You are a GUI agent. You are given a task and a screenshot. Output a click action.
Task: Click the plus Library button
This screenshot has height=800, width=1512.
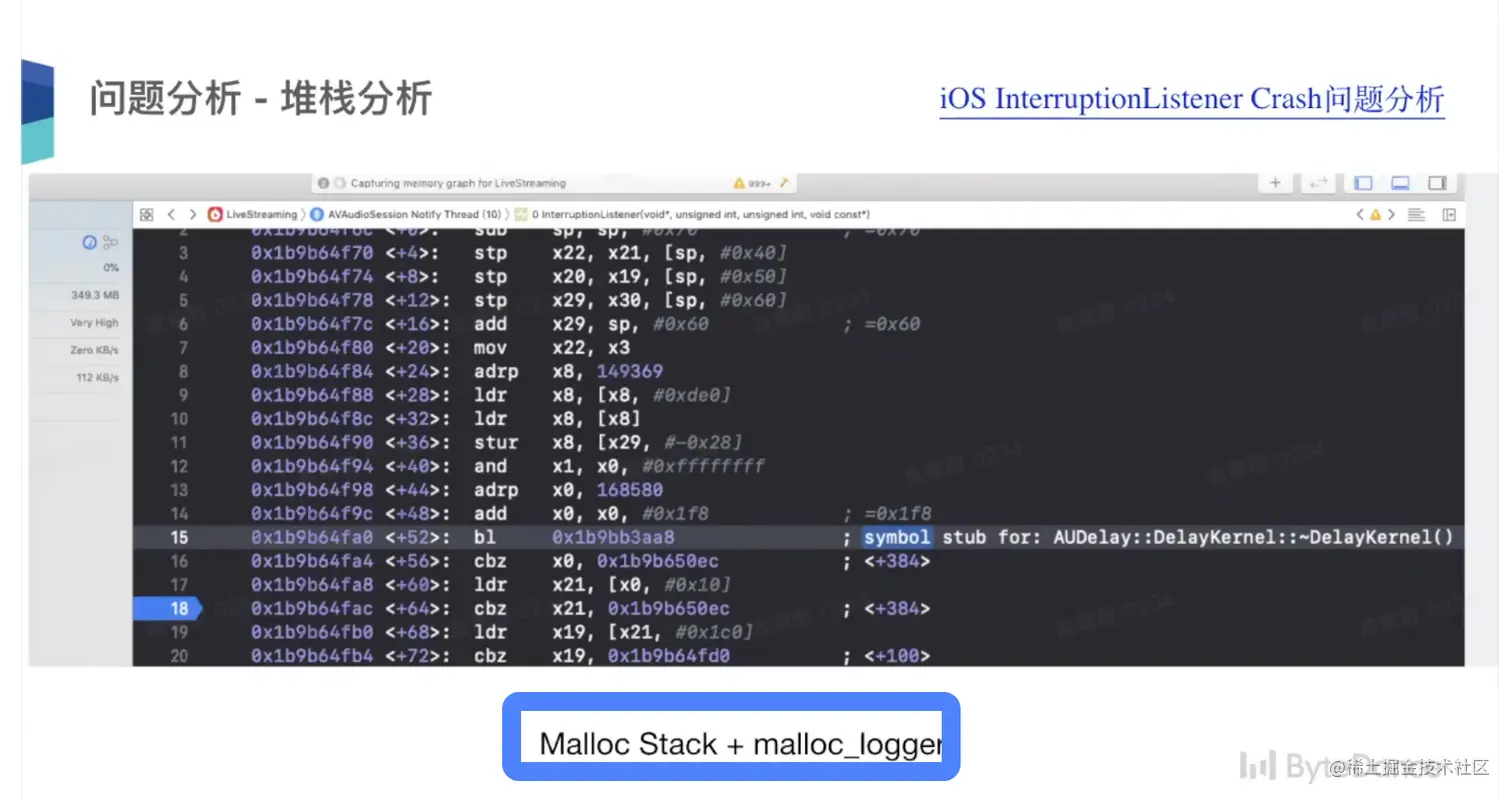pyautogui.click(x=1275, y=183)
